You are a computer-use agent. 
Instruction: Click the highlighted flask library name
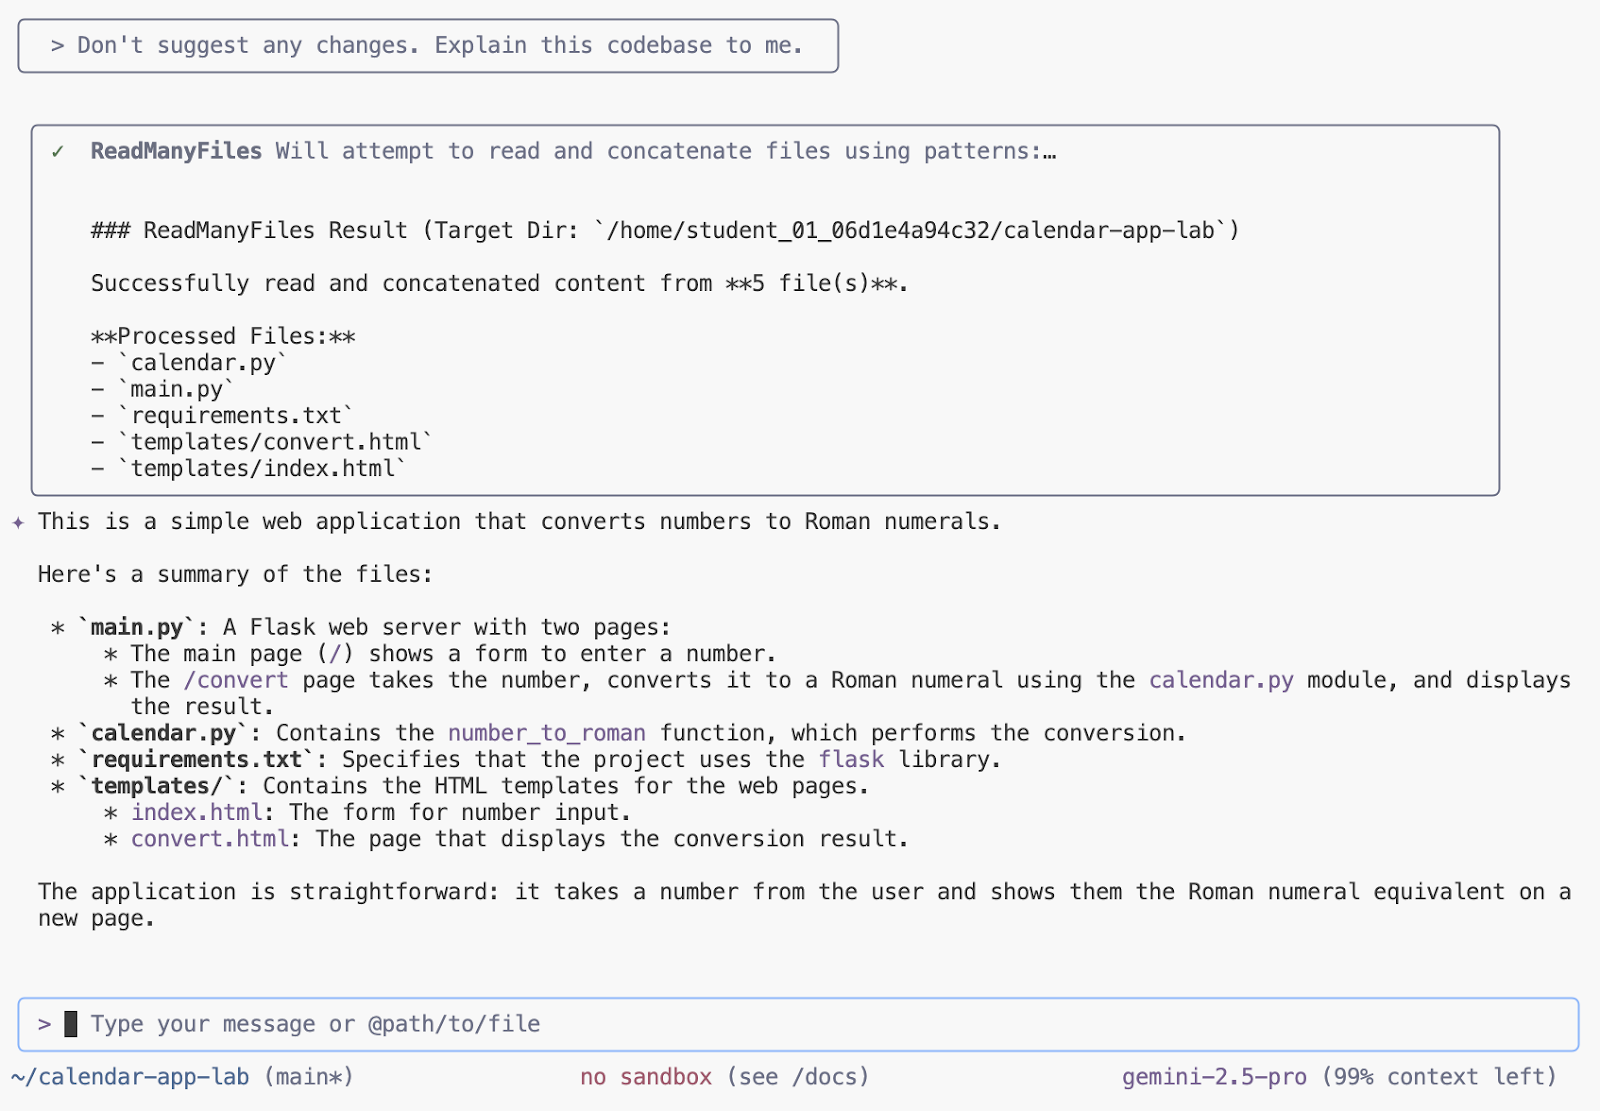point(851,760)
